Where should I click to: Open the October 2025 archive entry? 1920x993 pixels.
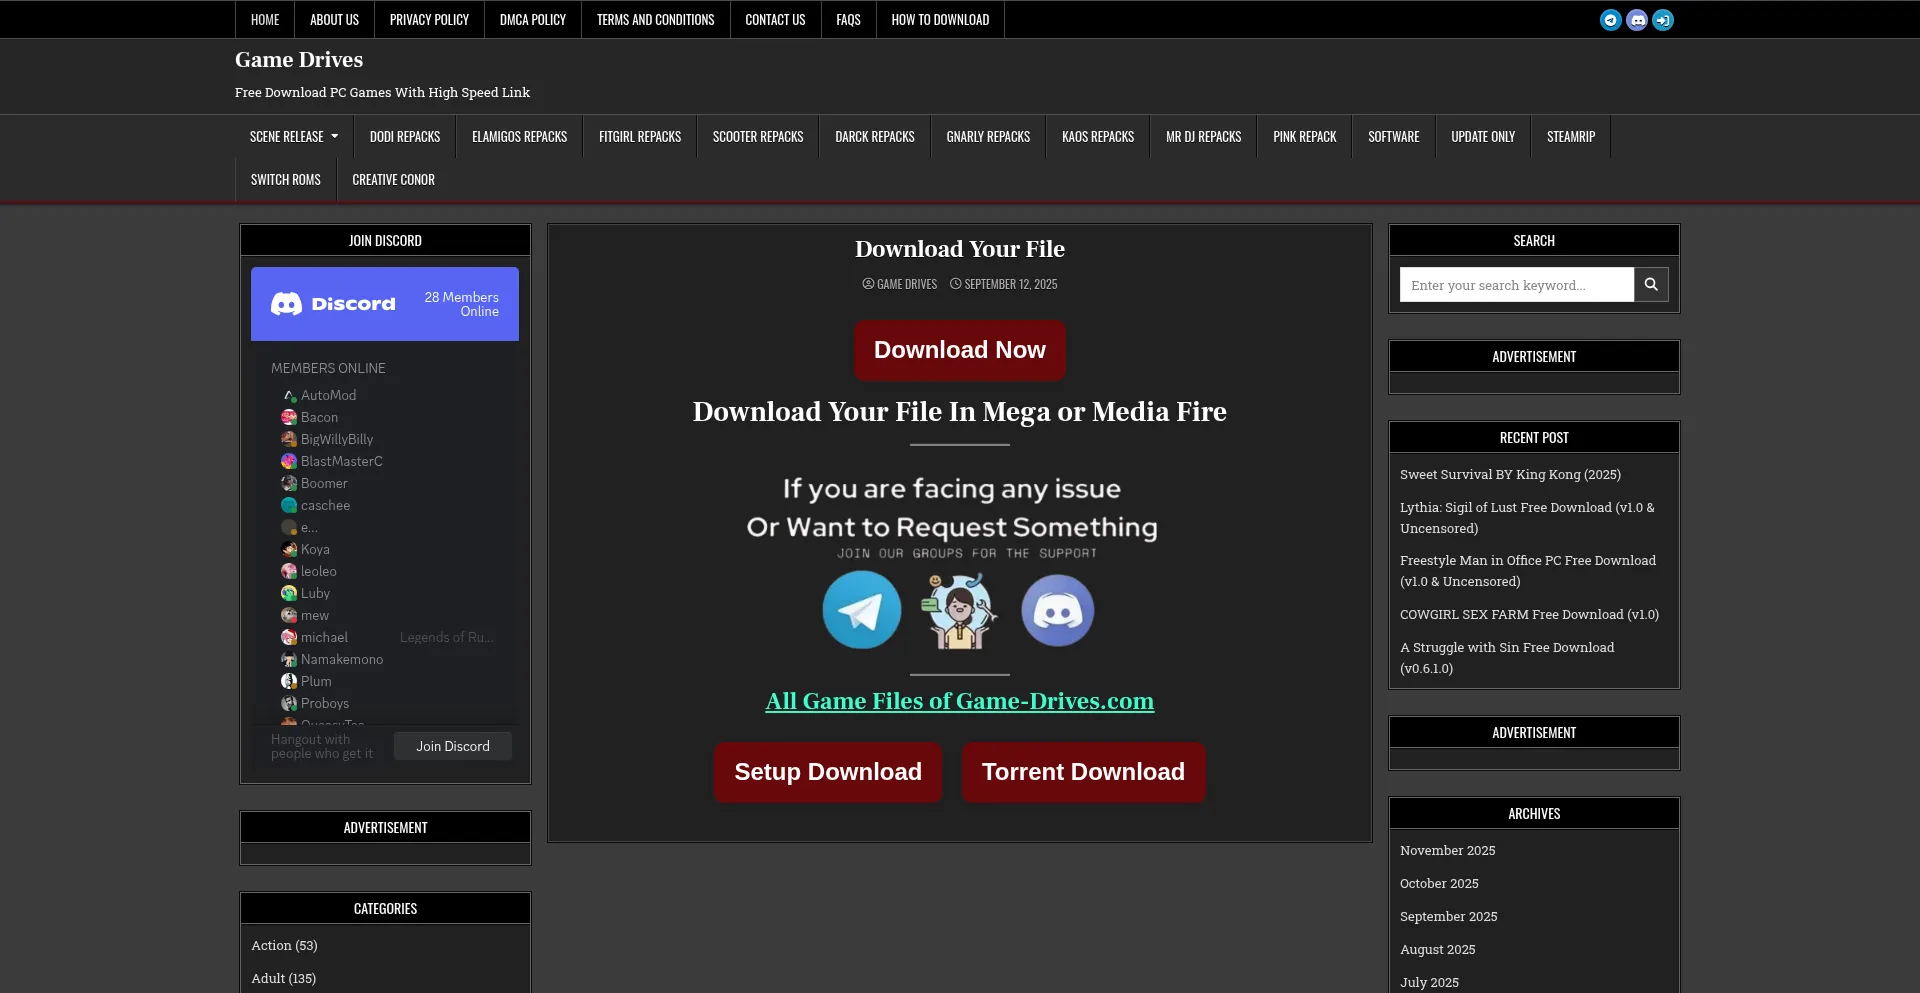point(1439,883)
